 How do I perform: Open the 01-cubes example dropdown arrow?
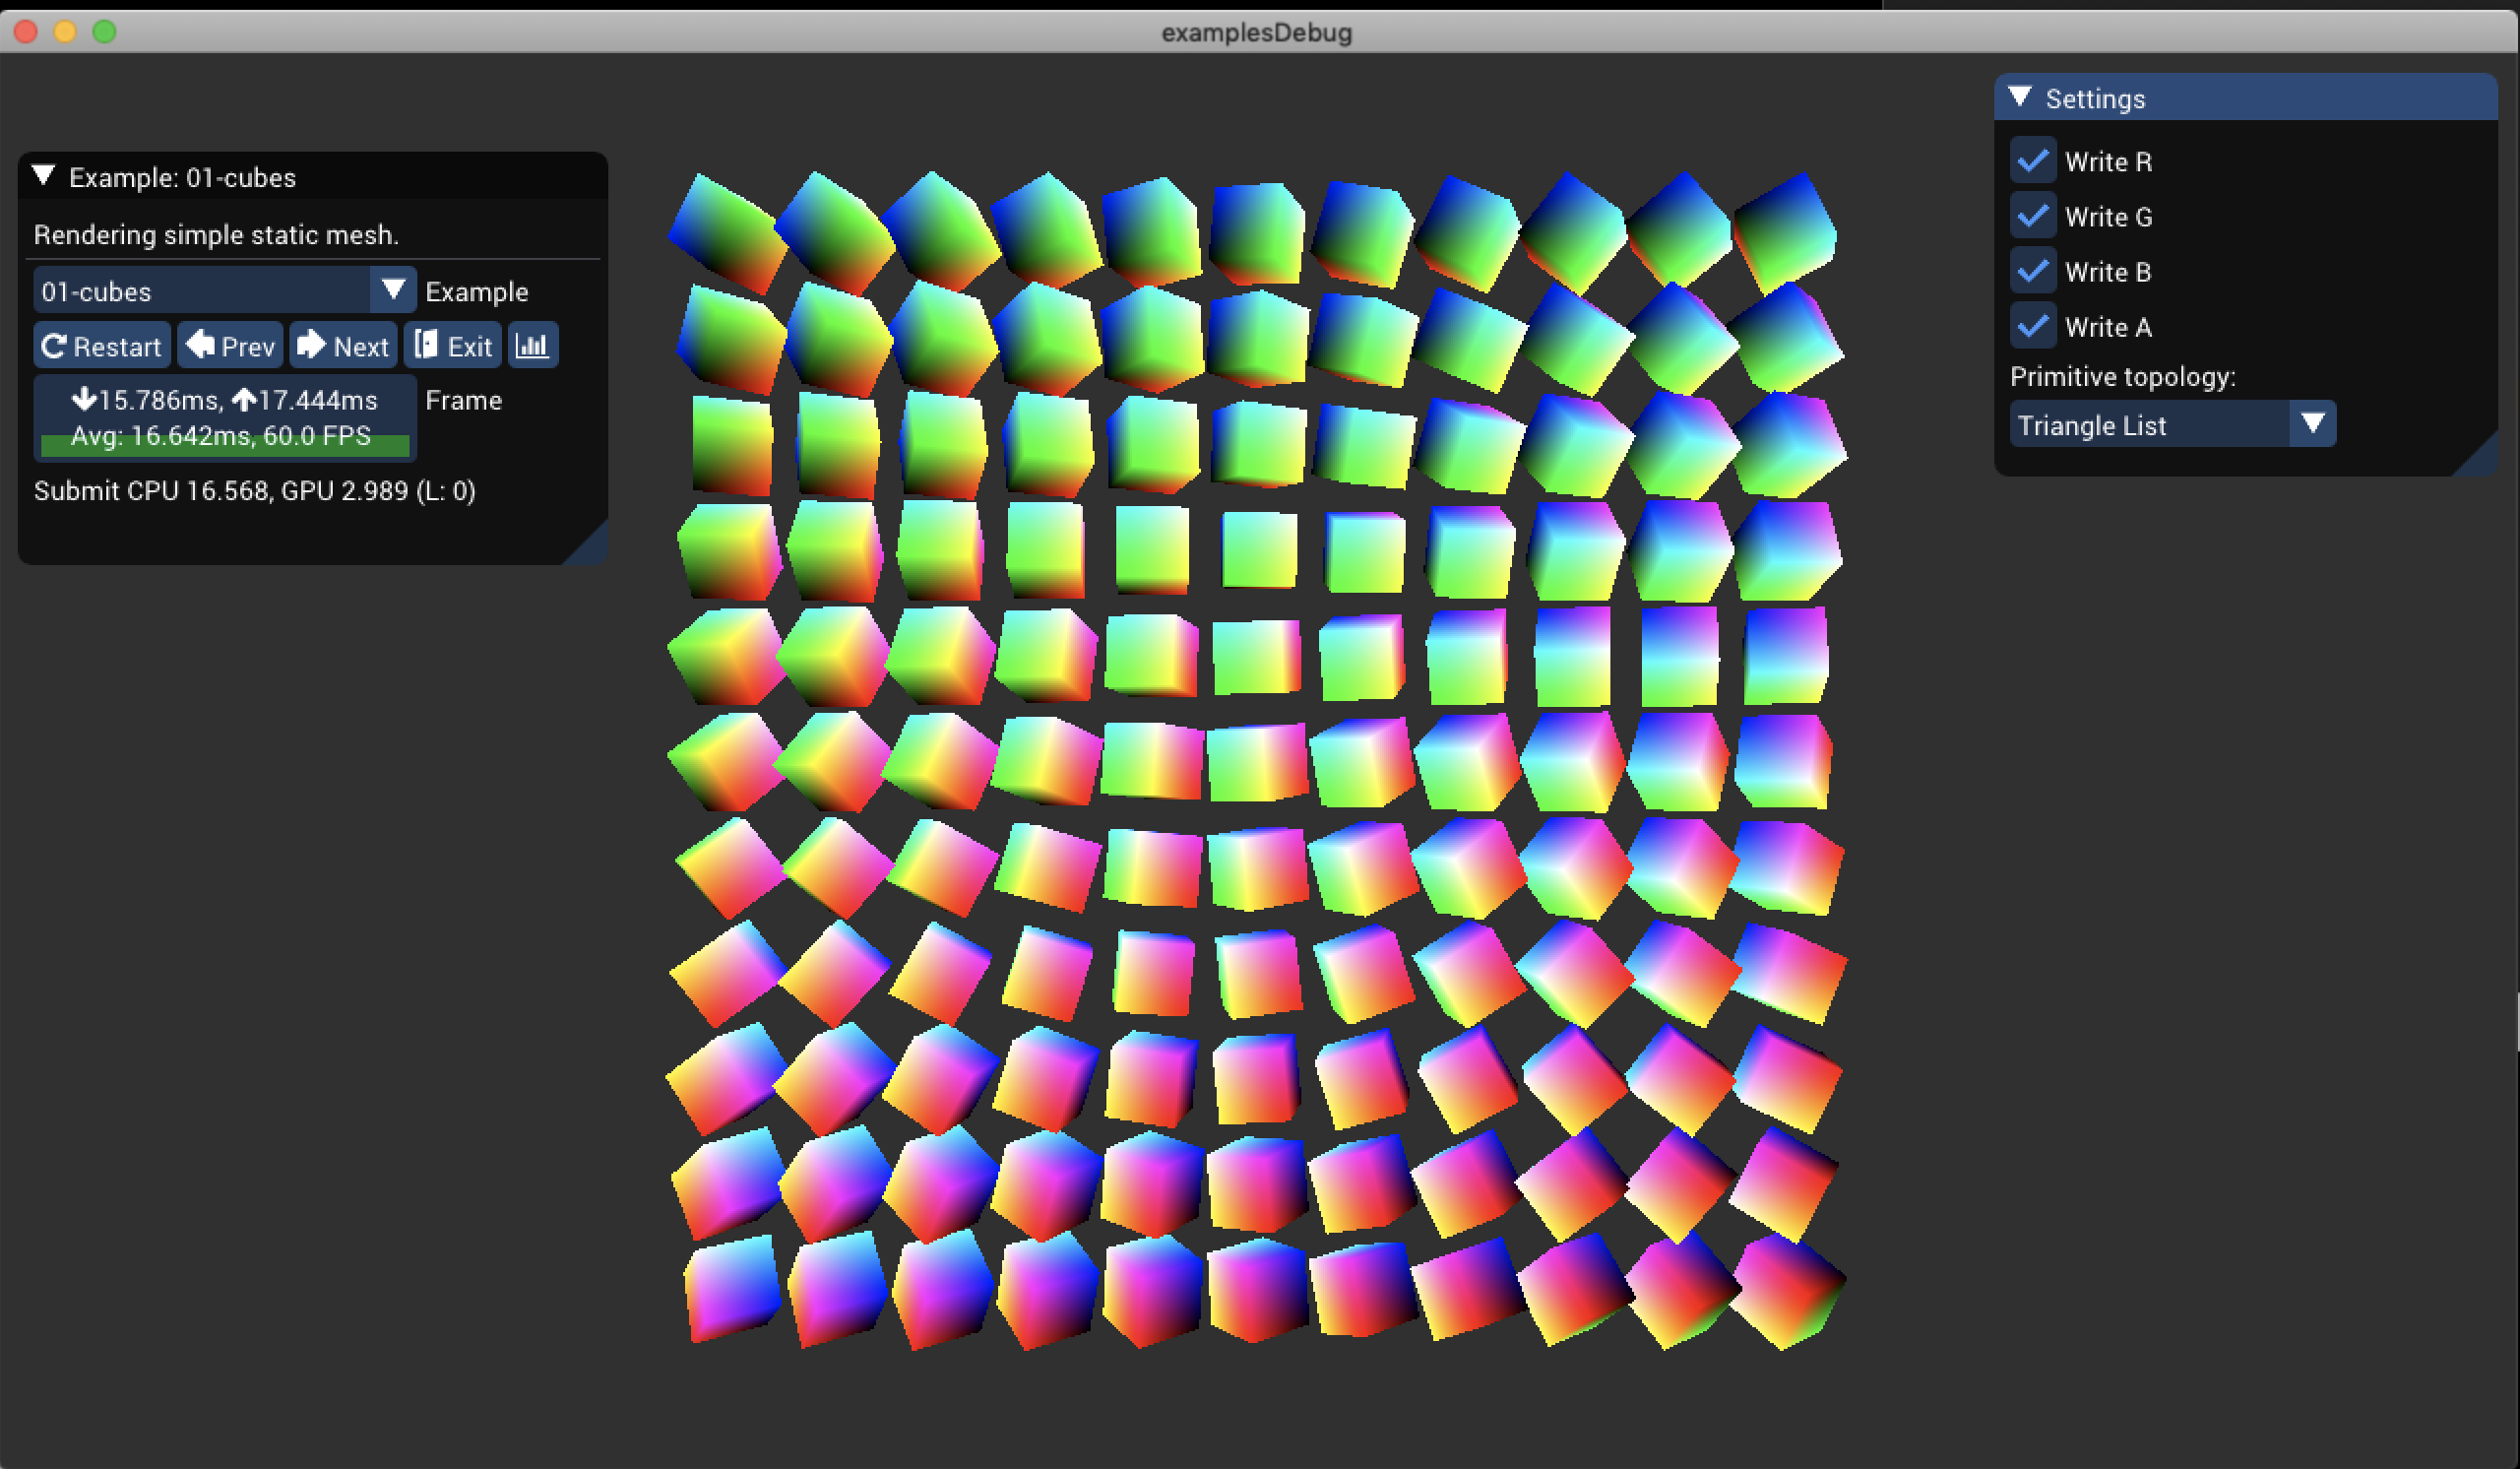click(x=393, y=290)
